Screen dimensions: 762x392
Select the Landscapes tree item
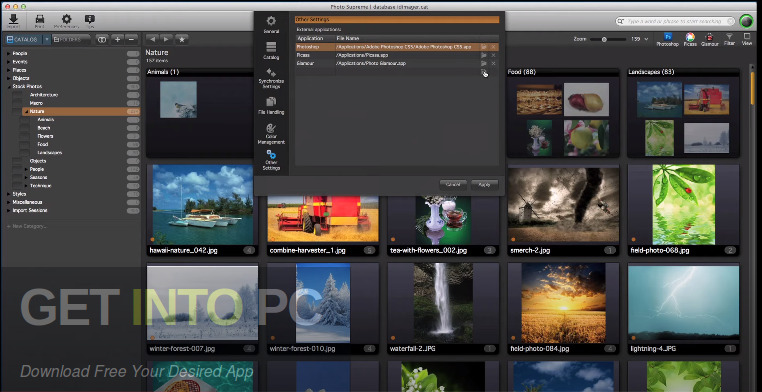50,153
